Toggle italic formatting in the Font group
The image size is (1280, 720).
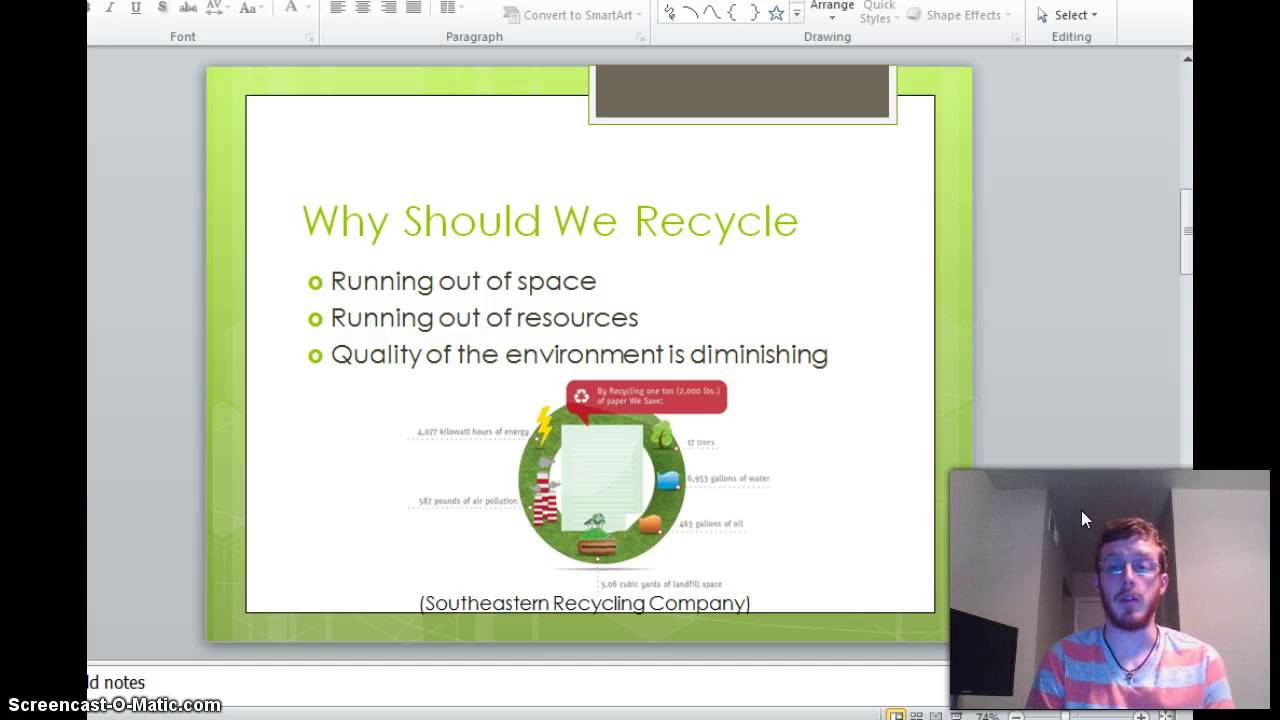[x=111, y=8]
